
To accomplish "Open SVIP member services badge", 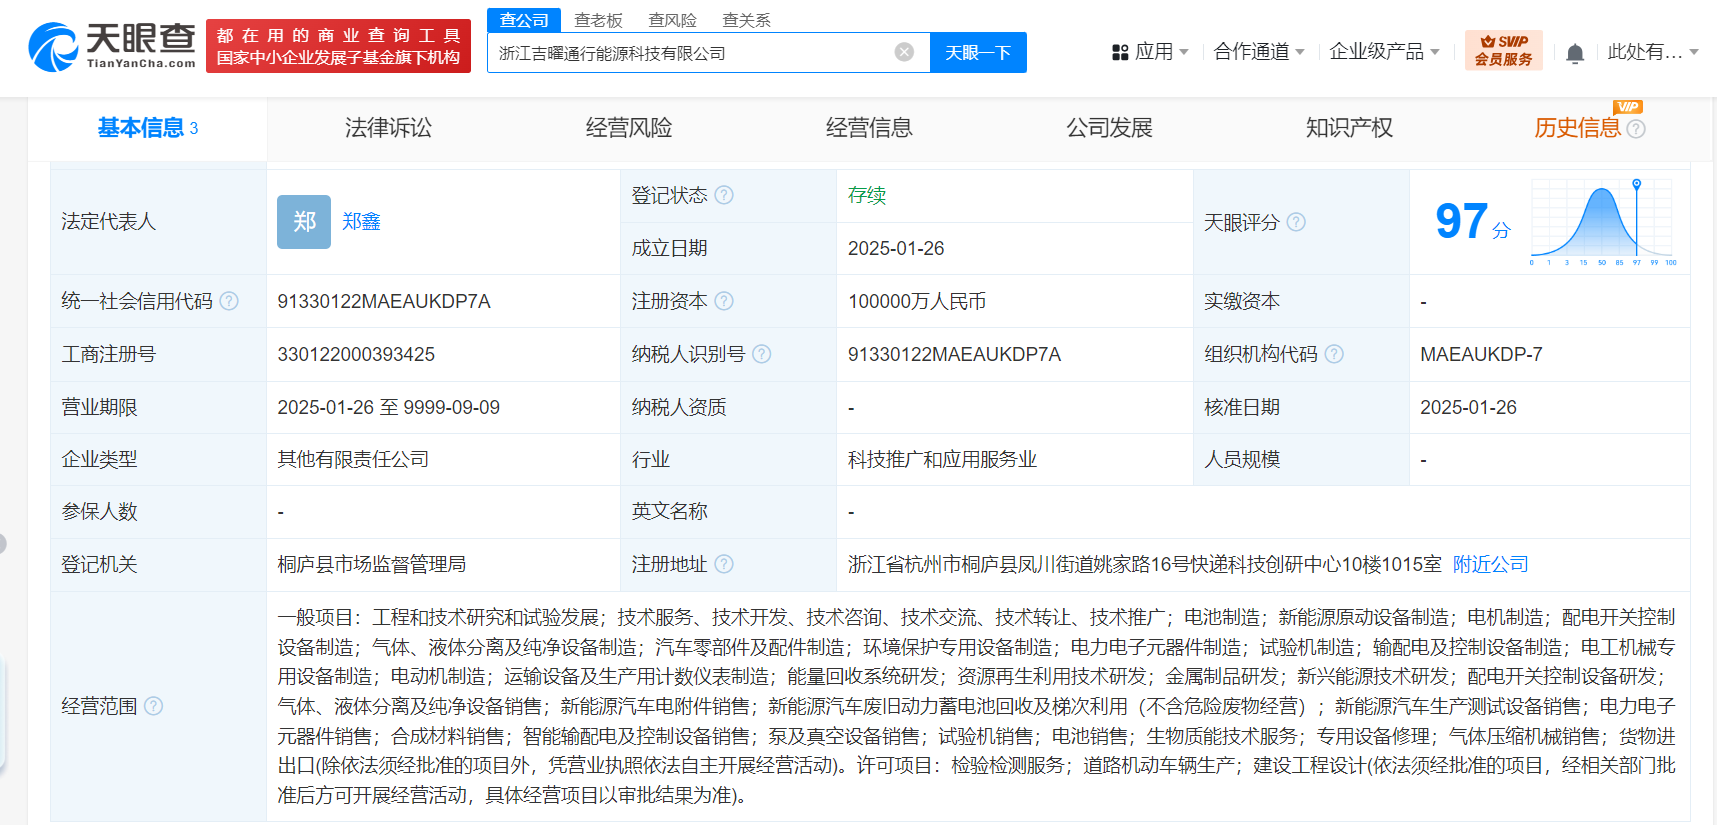I will point(1503,50).
